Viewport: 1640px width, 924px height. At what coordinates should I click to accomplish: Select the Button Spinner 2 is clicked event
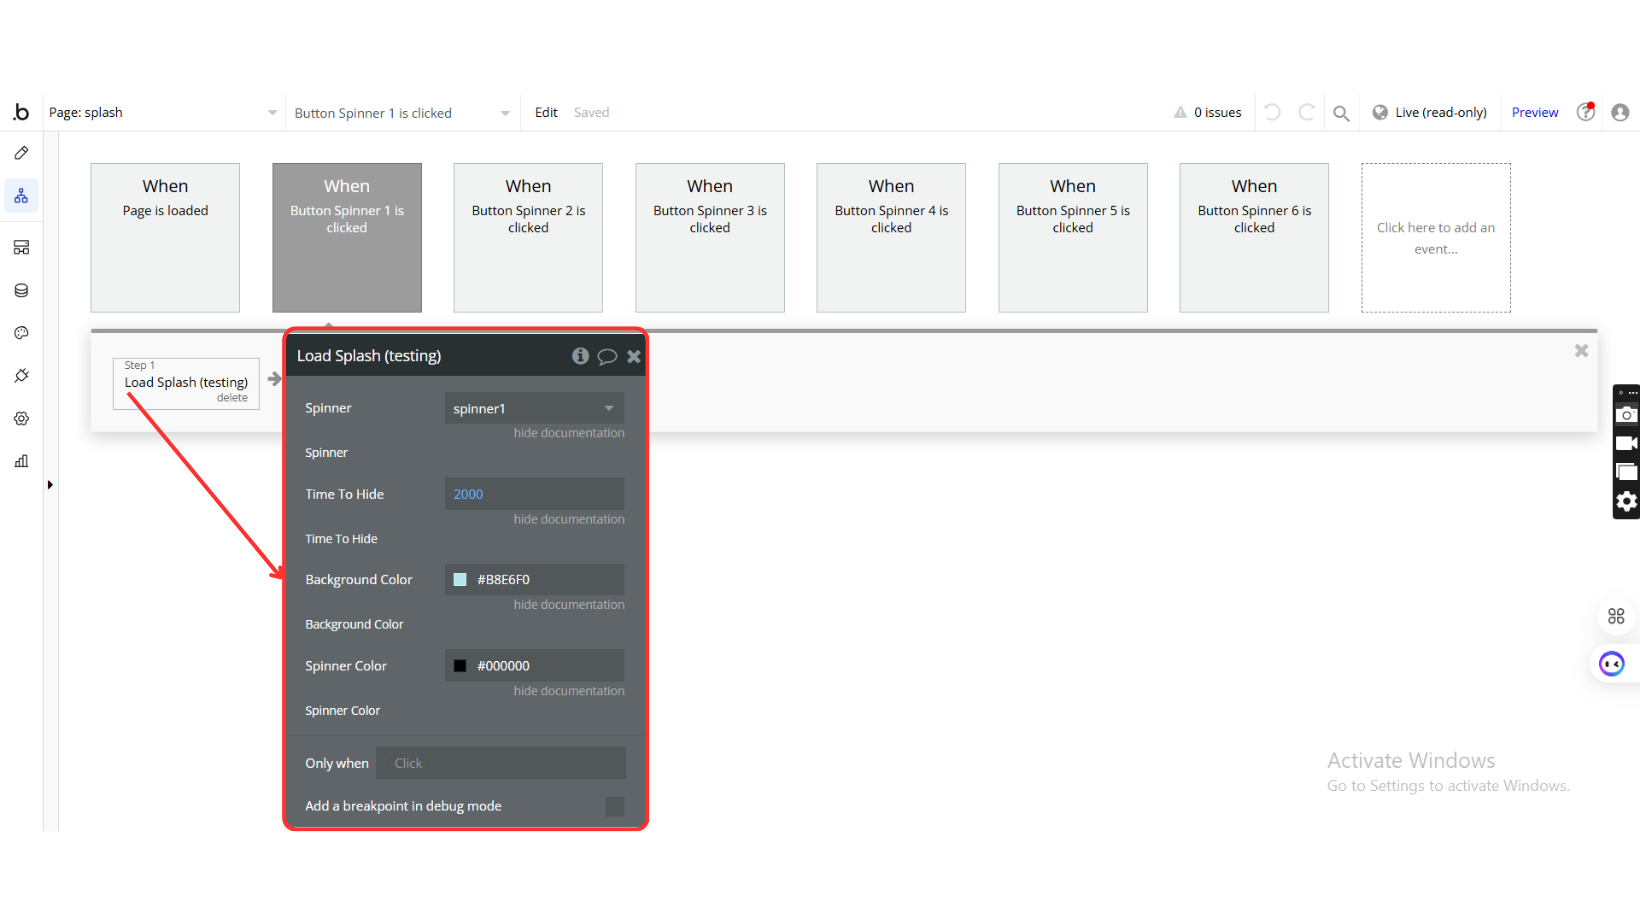click(x=528, y=238)
